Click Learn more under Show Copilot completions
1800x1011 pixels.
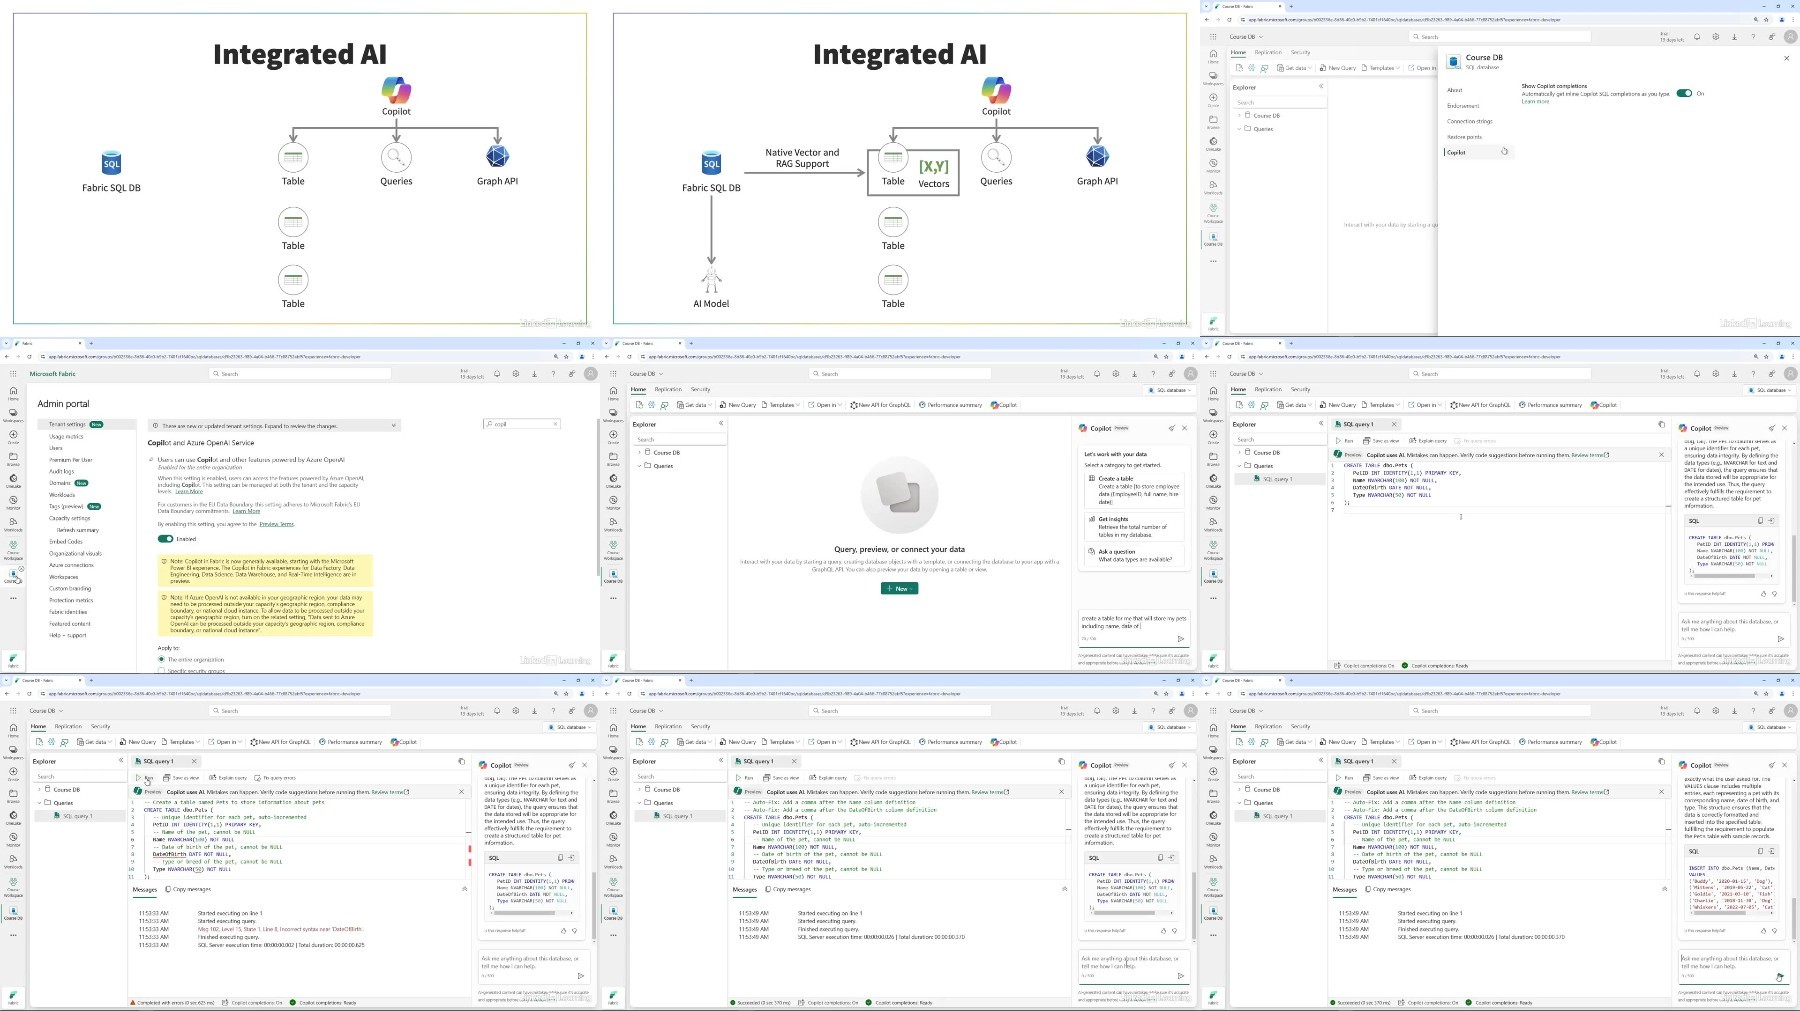[x=1535, y=102]
